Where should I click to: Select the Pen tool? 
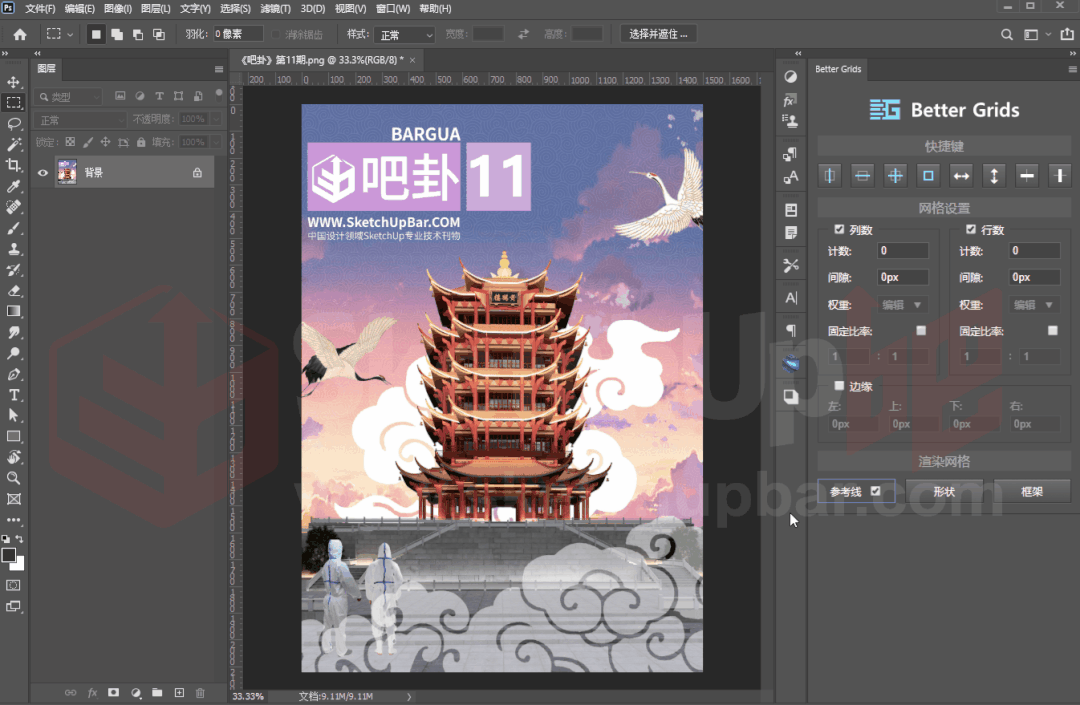click(x=14, y=374)
